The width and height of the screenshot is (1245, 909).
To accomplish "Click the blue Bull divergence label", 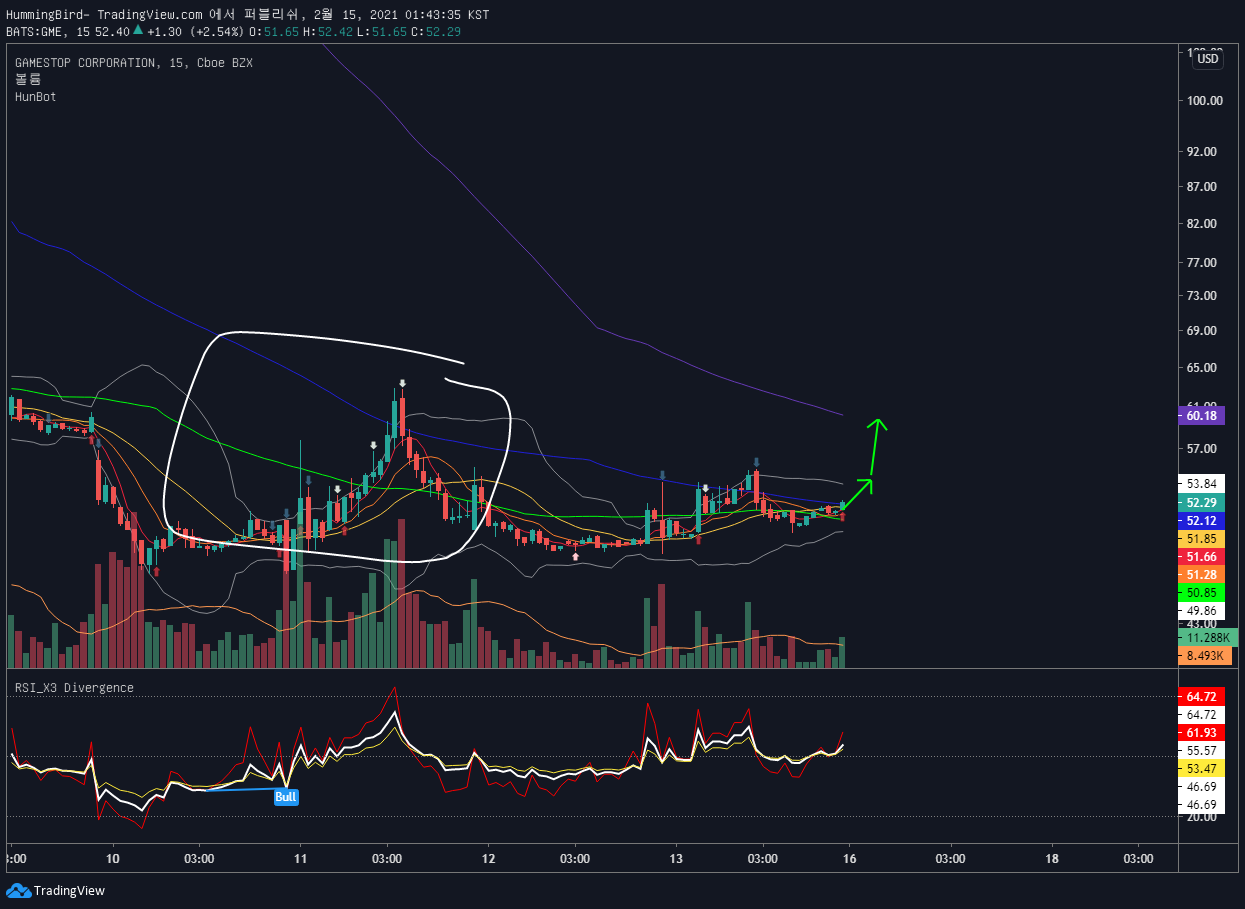I will point(286,797).
